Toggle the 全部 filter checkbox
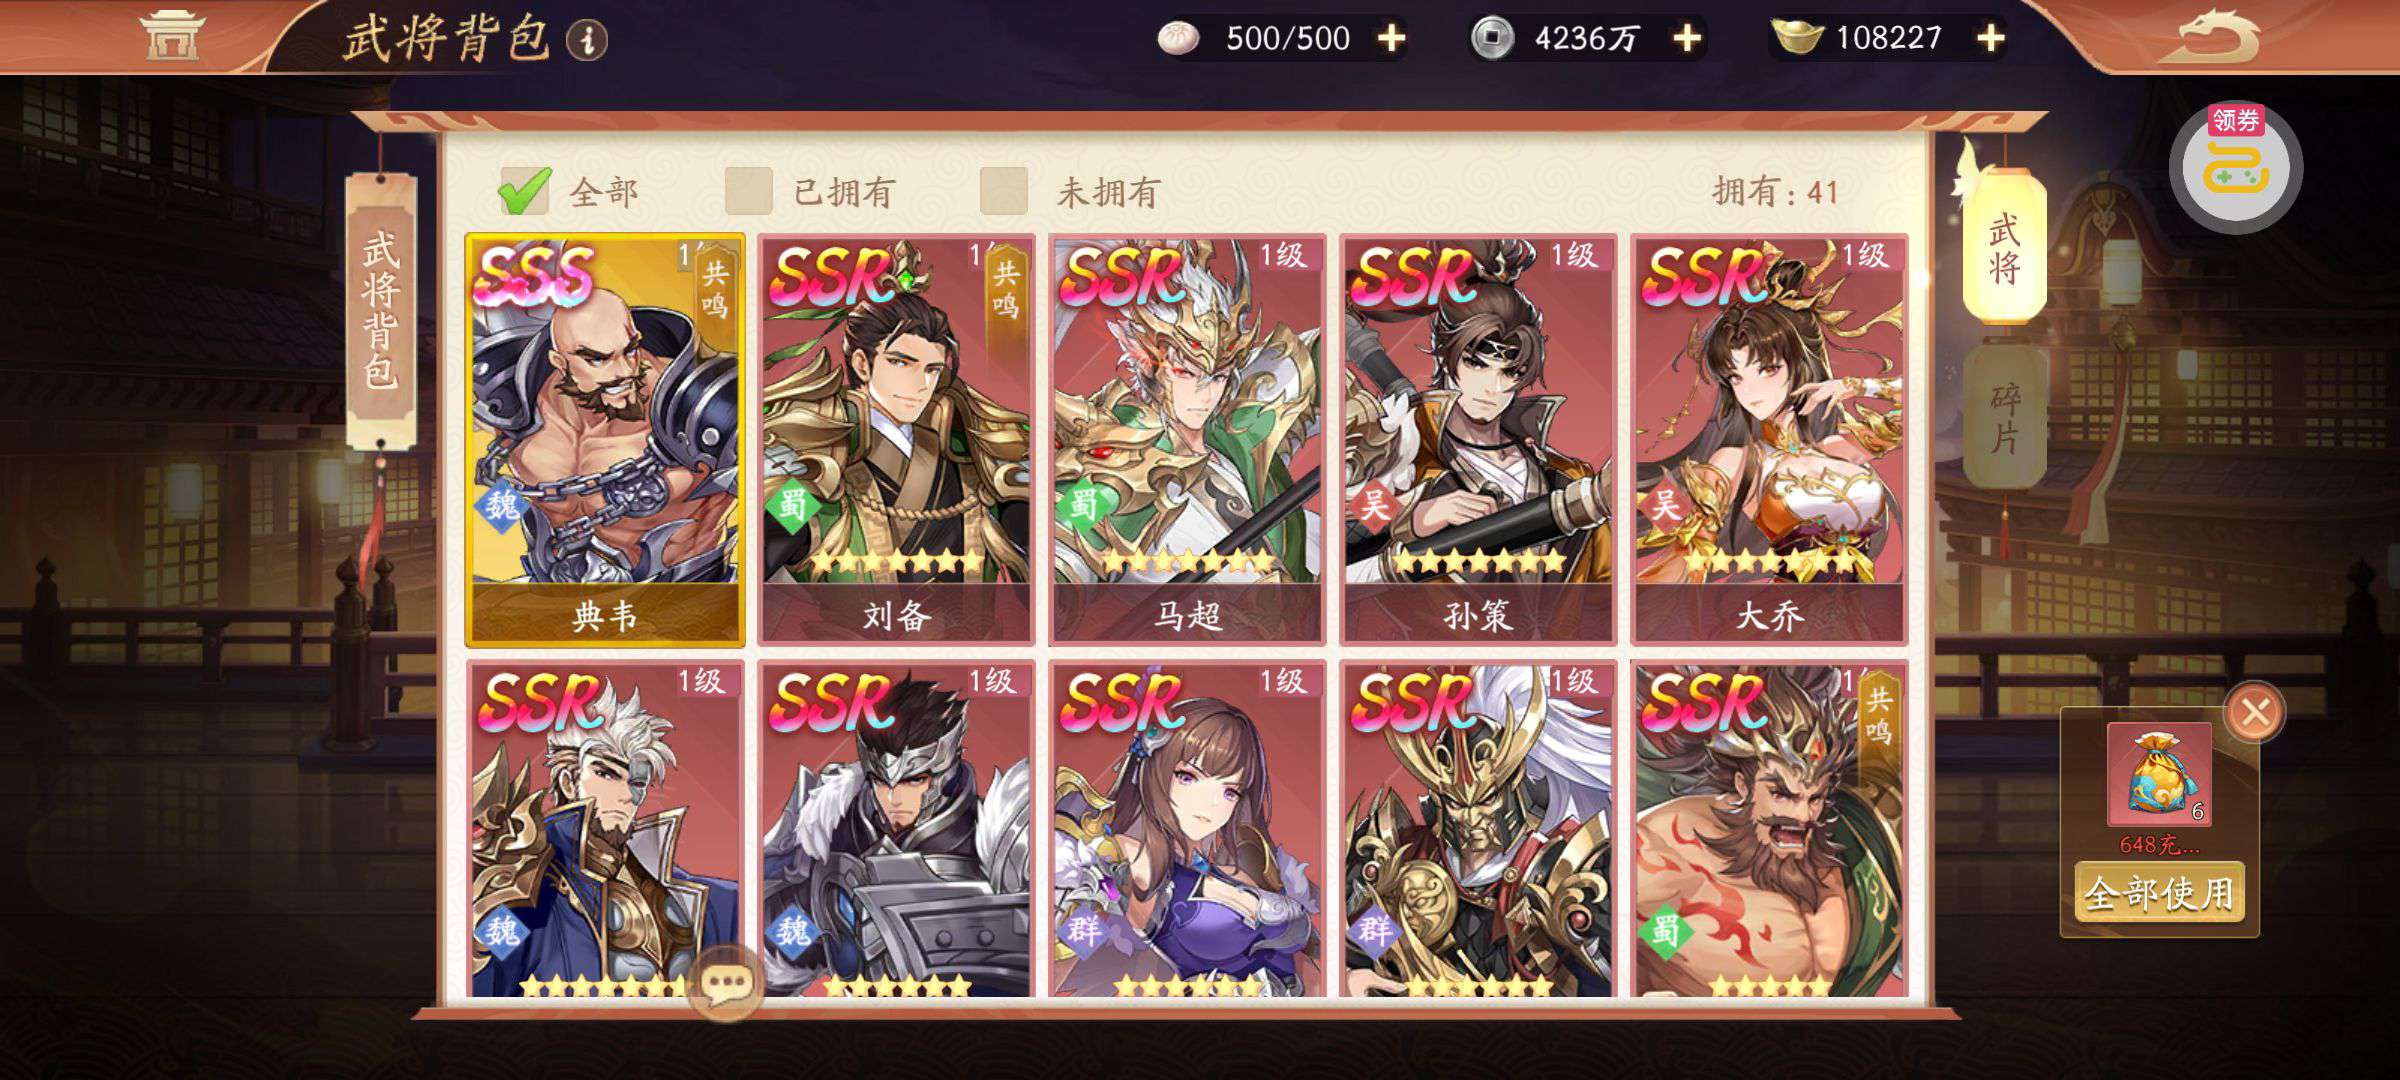 click(525, 190)
